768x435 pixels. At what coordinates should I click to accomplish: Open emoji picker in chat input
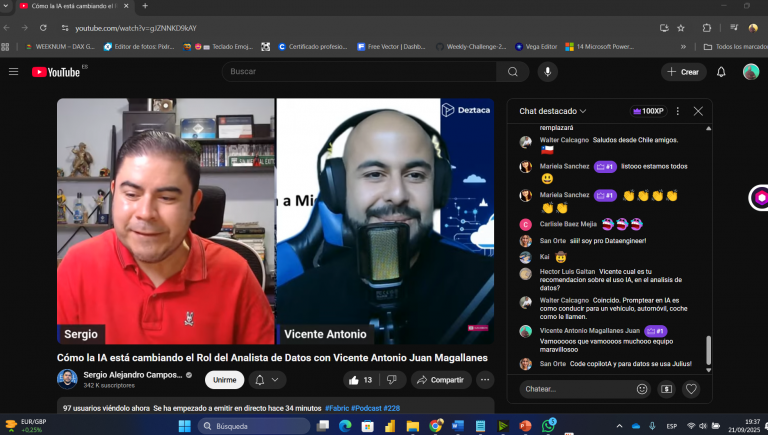point(642,389)
